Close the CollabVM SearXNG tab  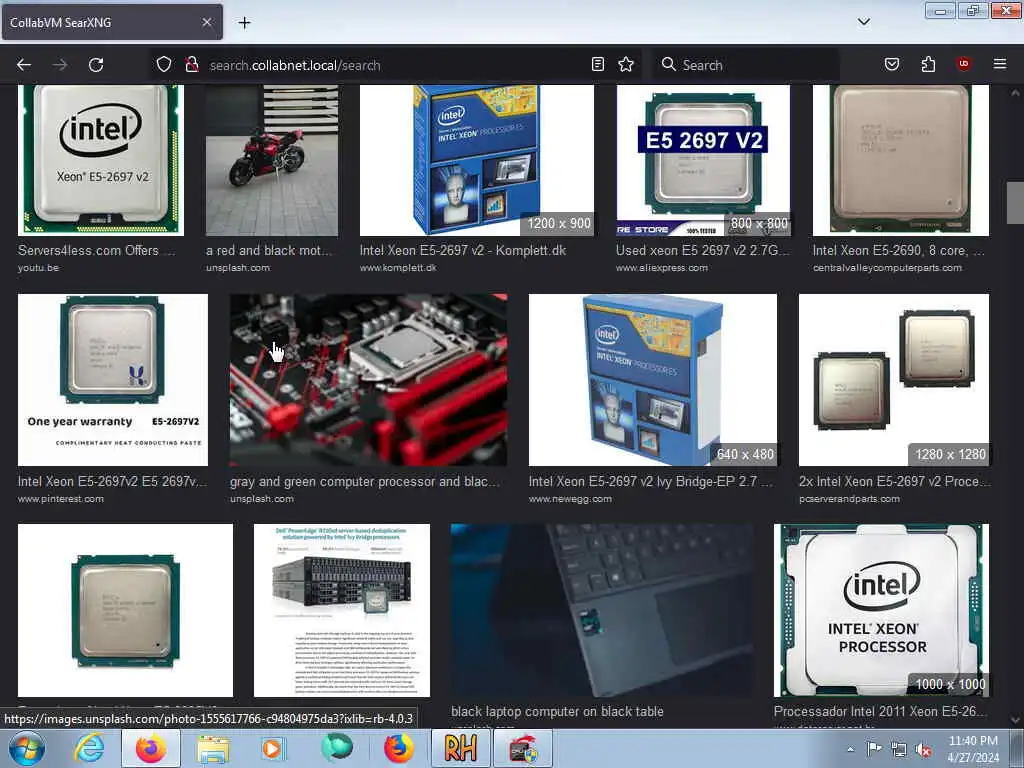pos(206,22)
